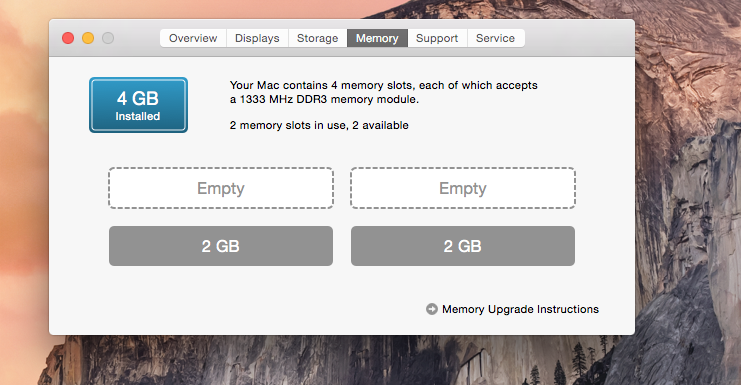The height and width of the screenshot is (385, 741).
Task: Open the Displays tab
Action: click(257, 38)
